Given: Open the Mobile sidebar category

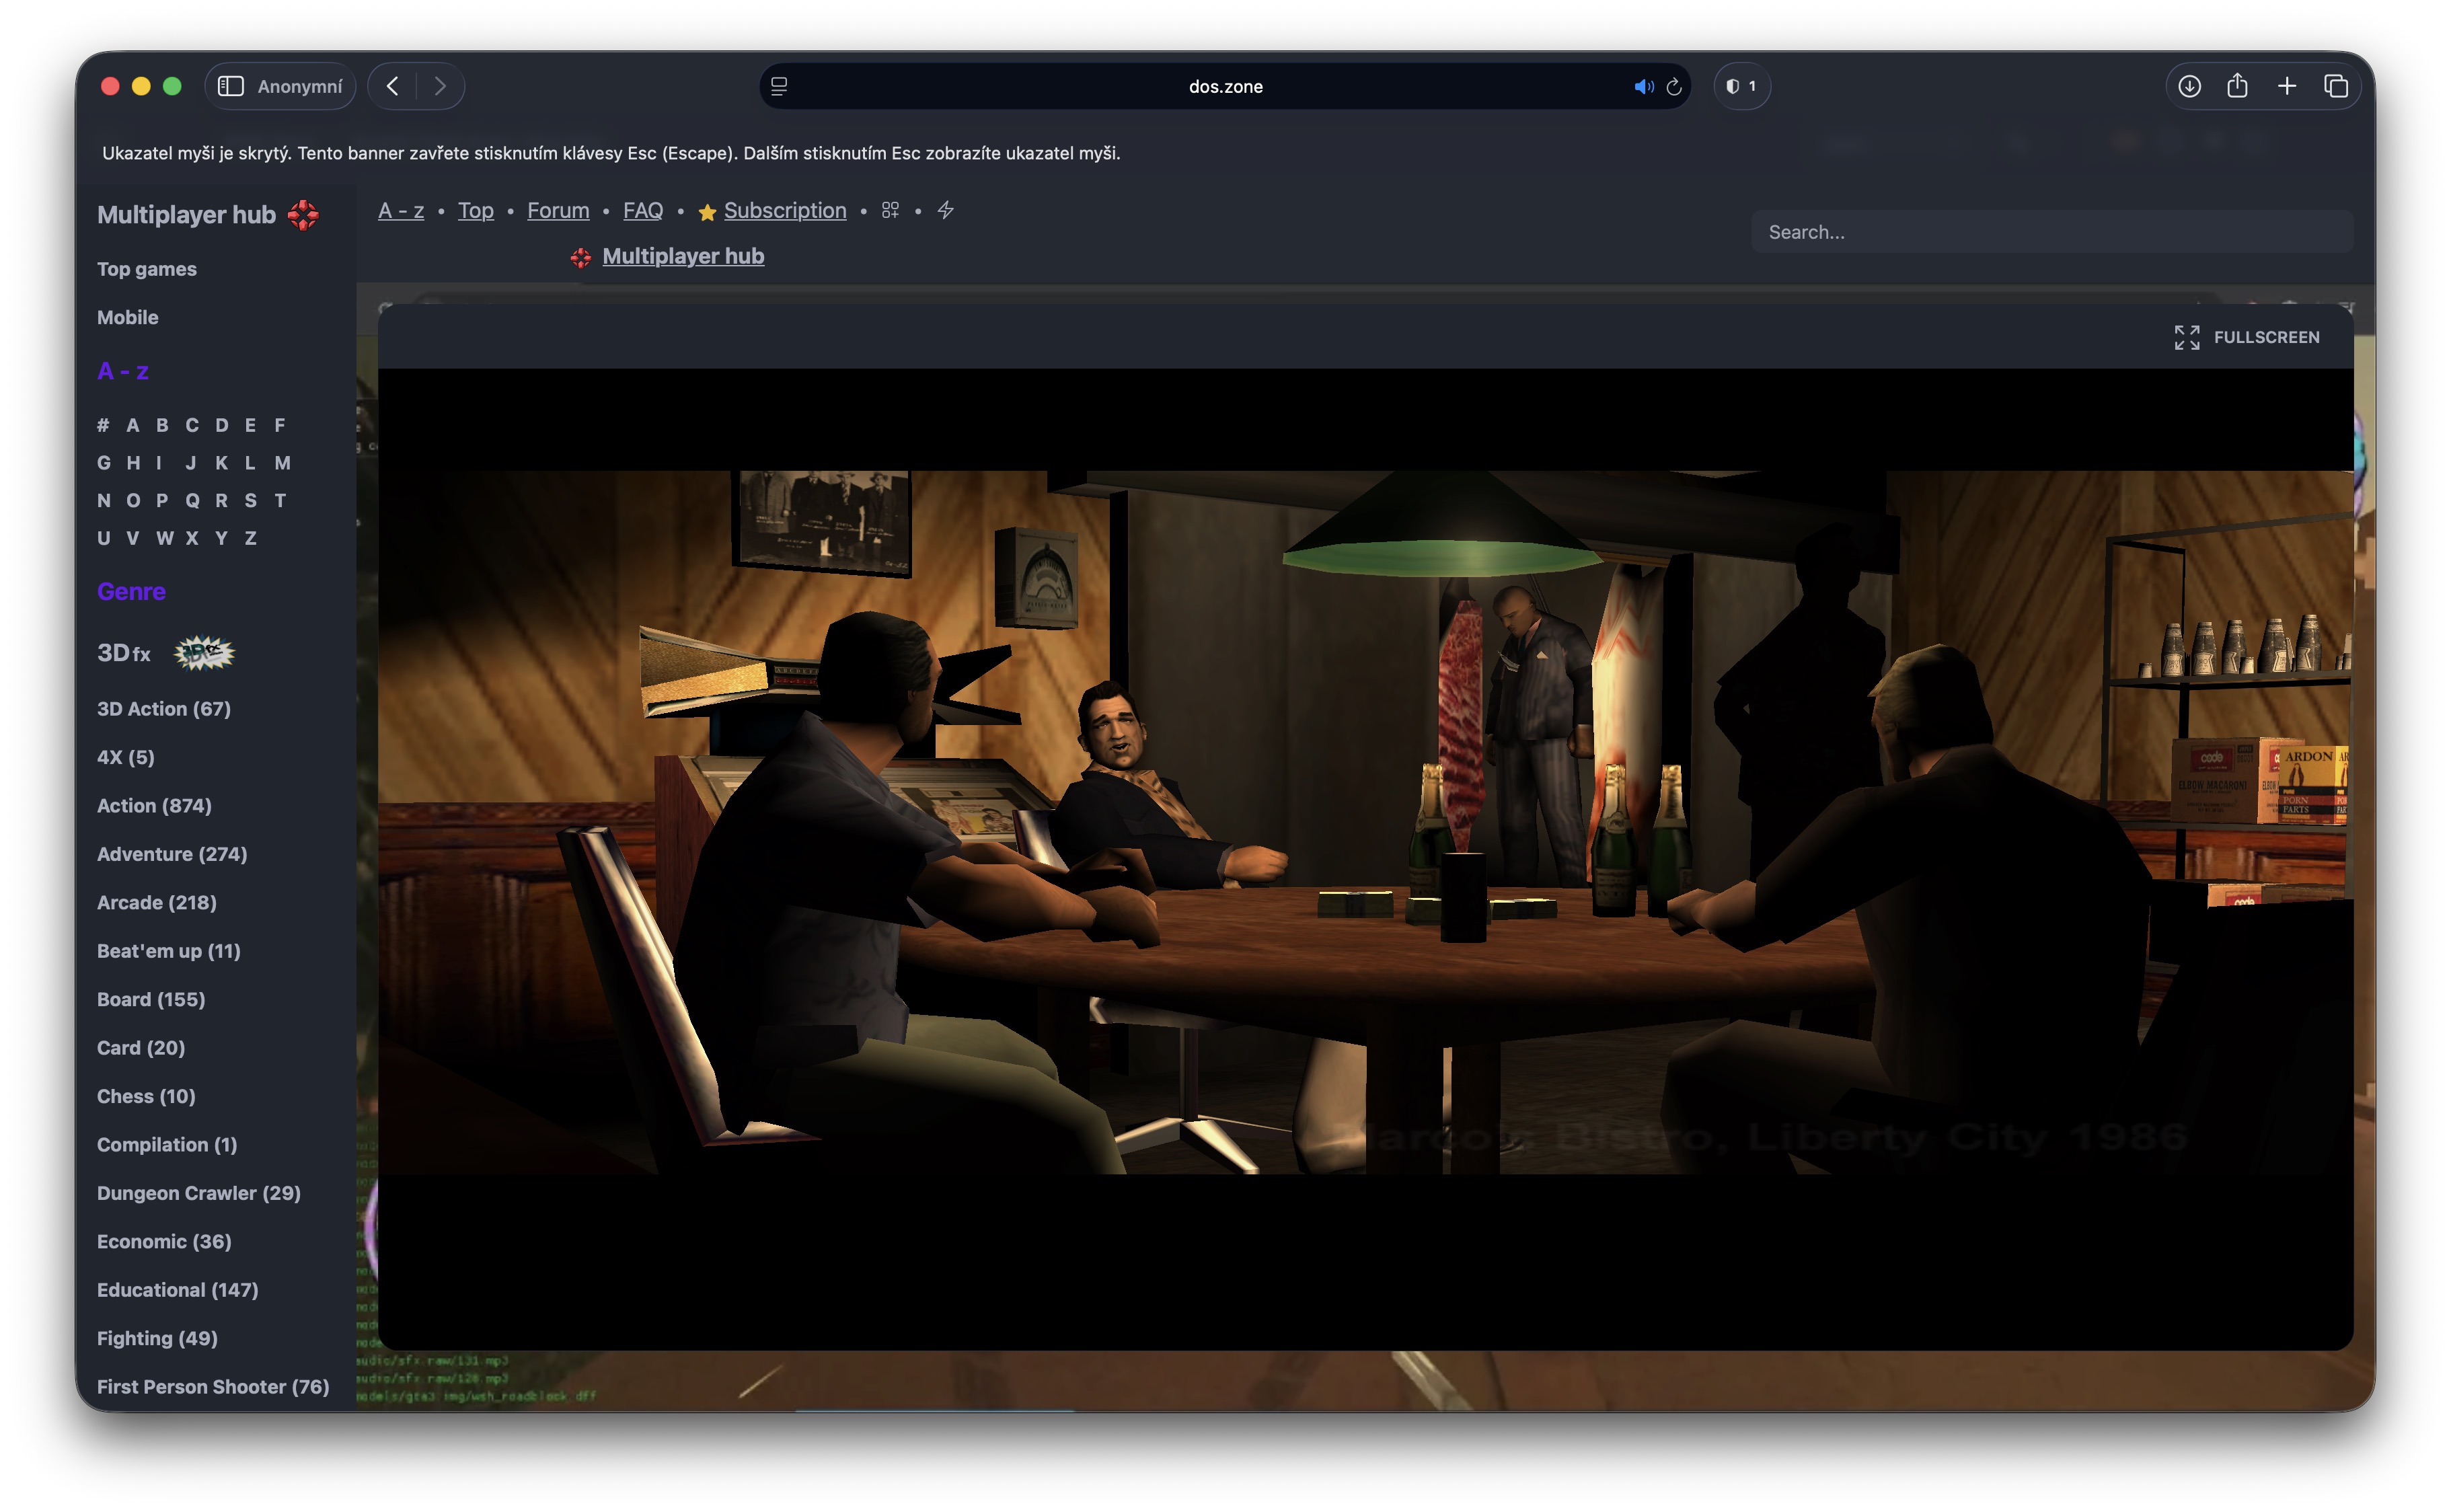Looking at the screenshot, I should click(x=128, y=318).
